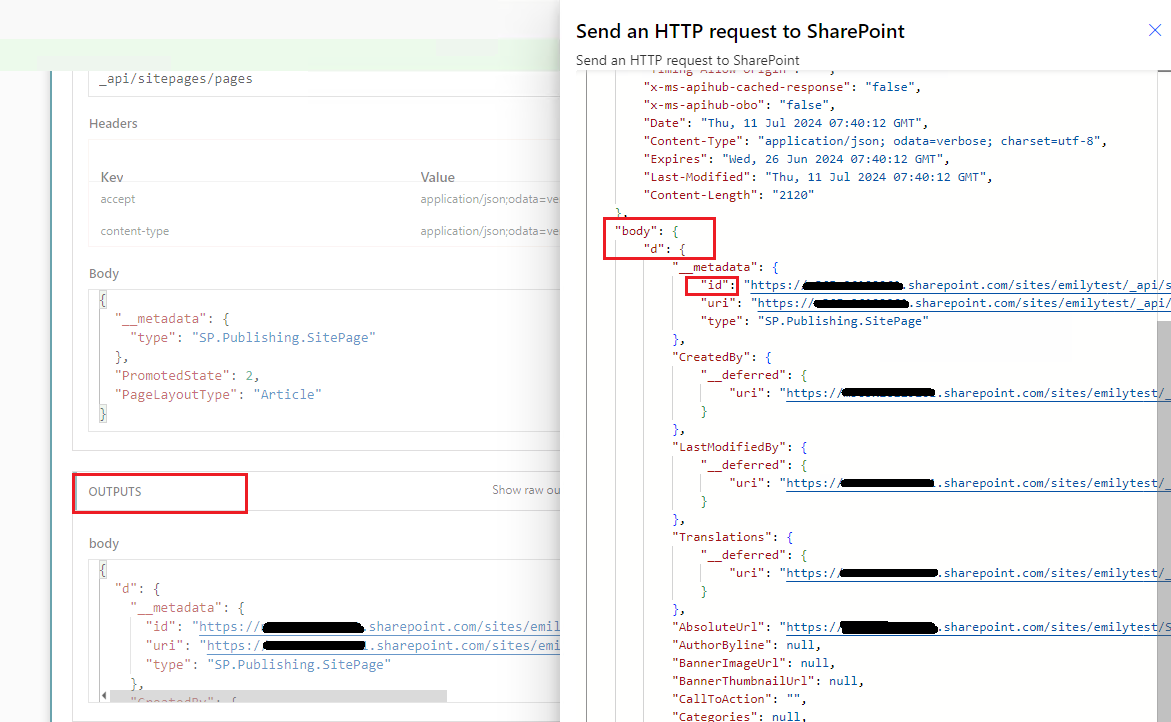Select the content-type header row

329,231
